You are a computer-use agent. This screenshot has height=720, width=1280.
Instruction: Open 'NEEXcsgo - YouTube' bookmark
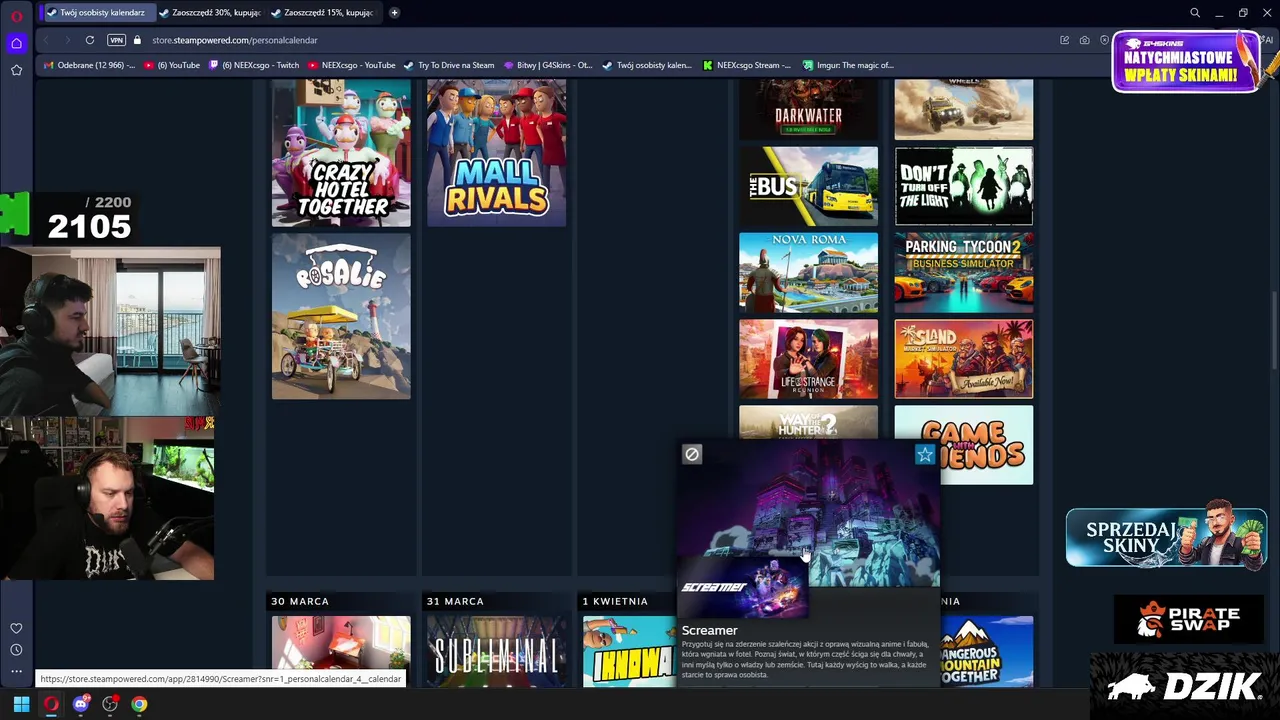[x=352, y=65]
